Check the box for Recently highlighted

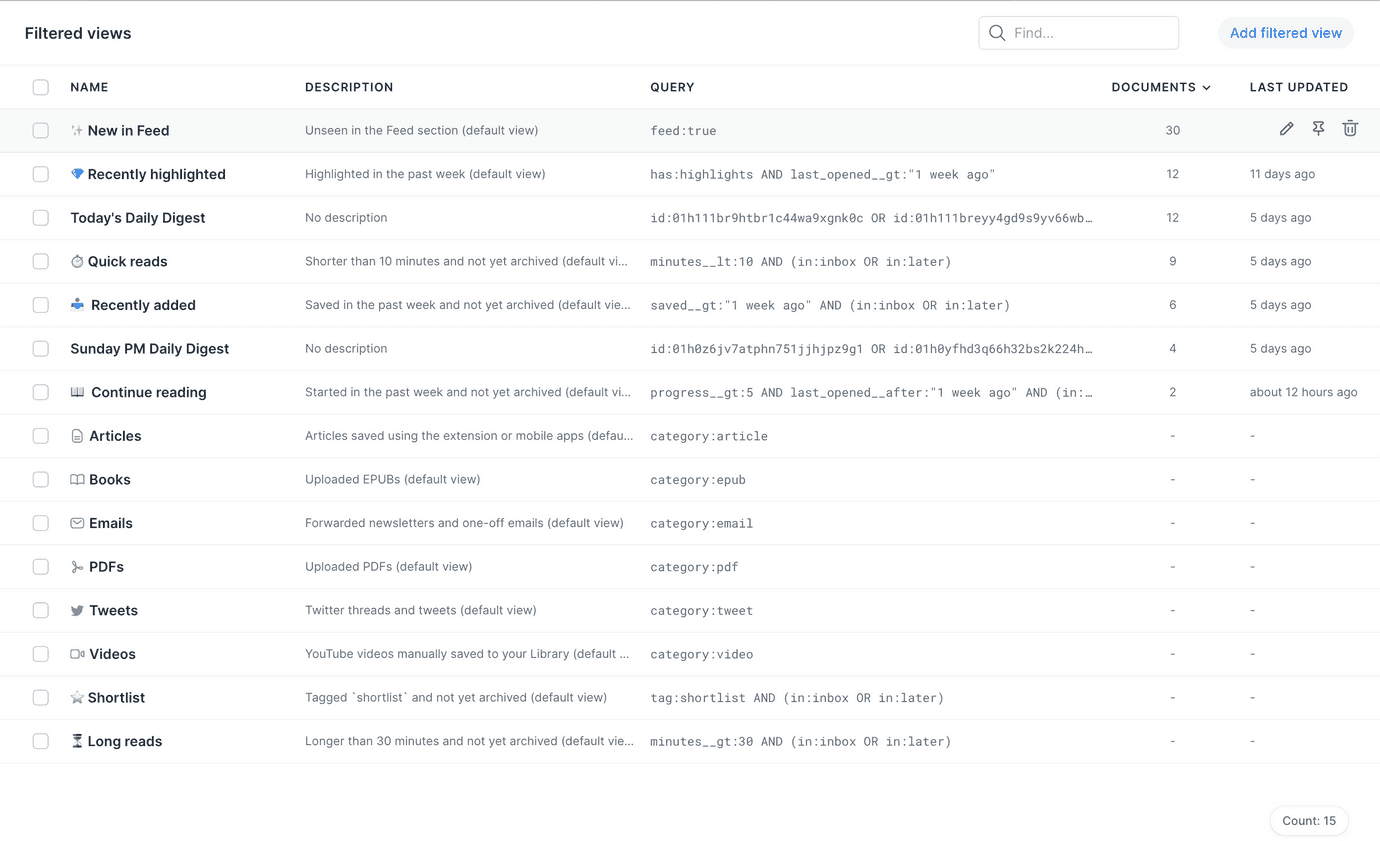41,174
